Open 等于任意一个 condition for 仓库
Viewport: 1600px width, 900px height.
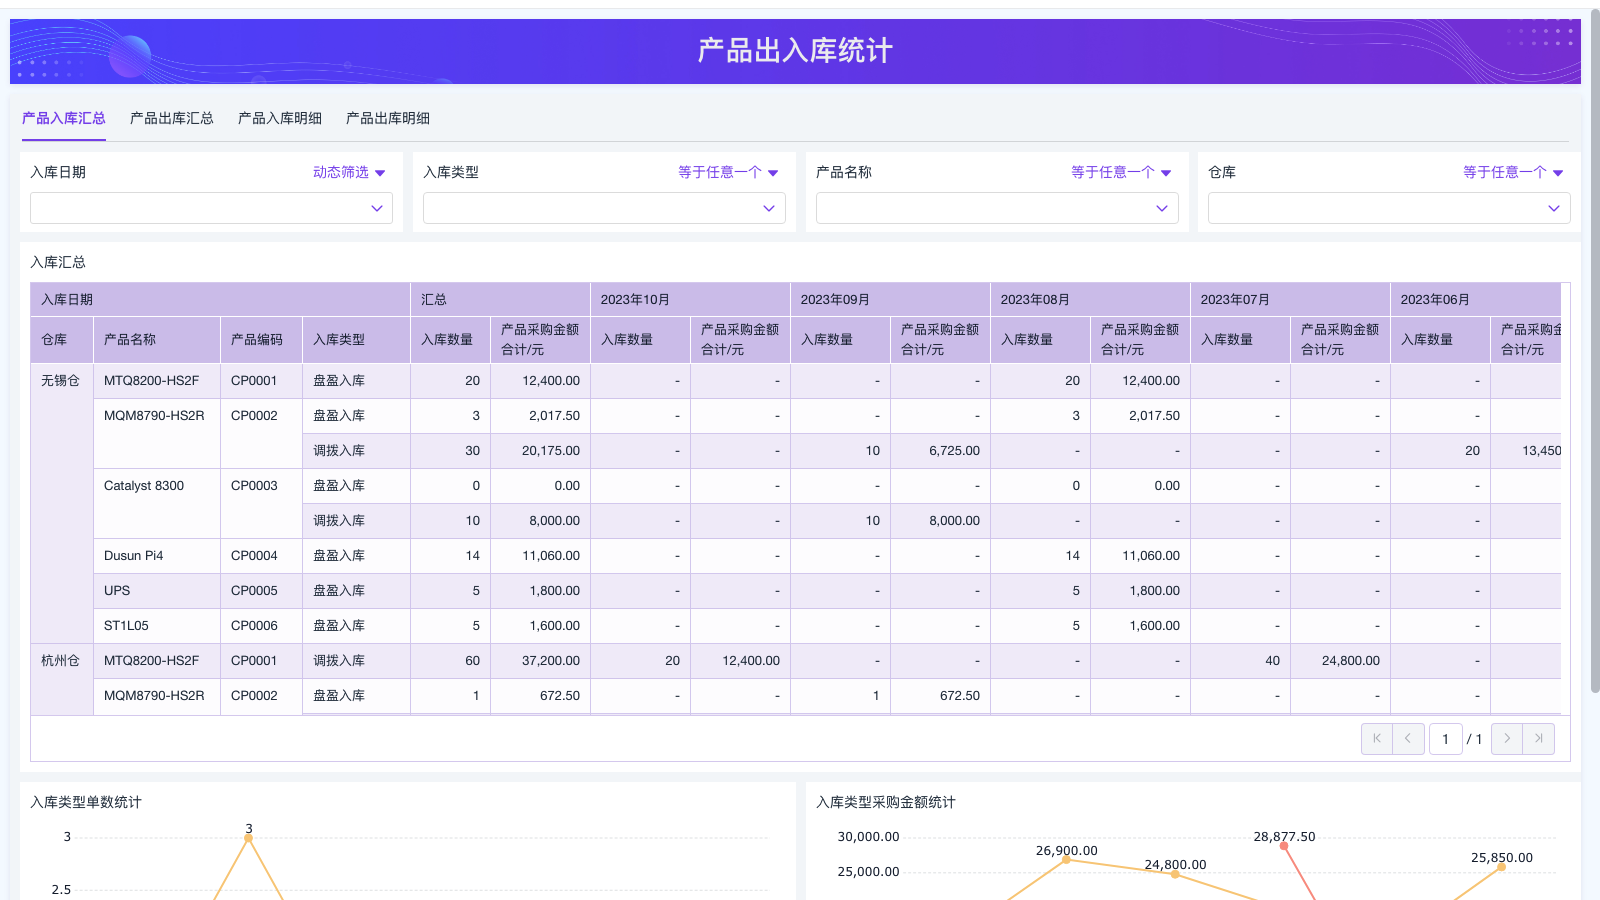(x=1513, y=172)
